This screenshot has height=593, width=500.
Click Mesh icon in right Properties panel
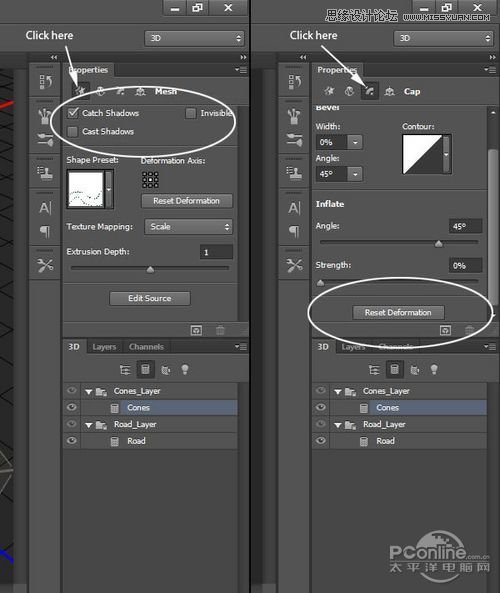[329, 91]
